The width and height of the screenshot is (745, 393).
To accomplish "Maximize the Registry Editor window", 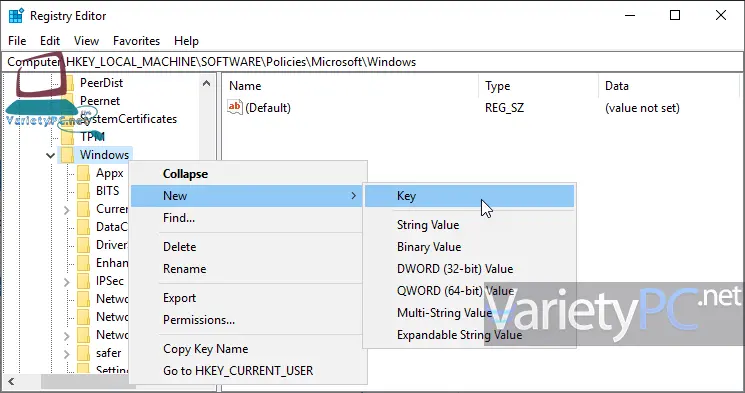I will click(x=675, y=15).
